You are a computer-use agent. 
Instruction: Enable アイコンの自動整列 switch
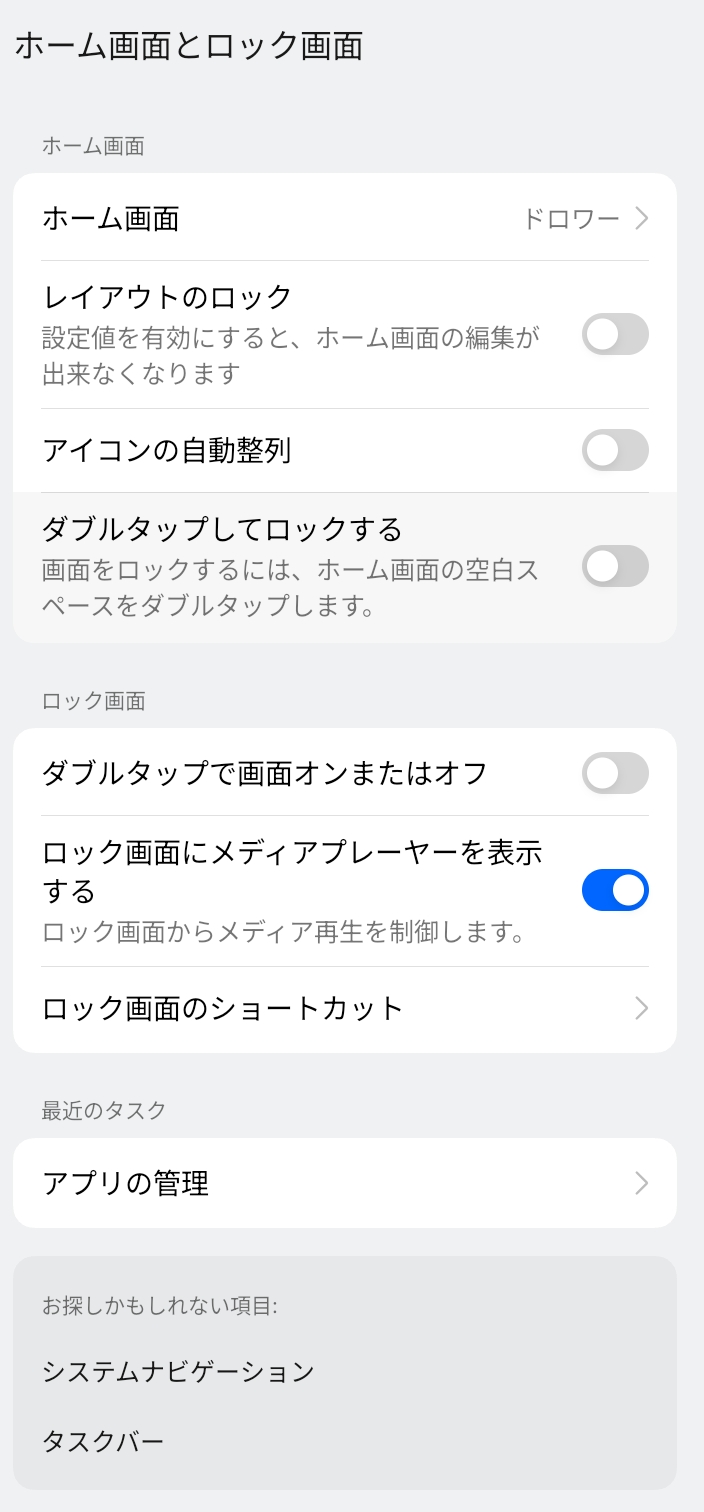(615, 450)
